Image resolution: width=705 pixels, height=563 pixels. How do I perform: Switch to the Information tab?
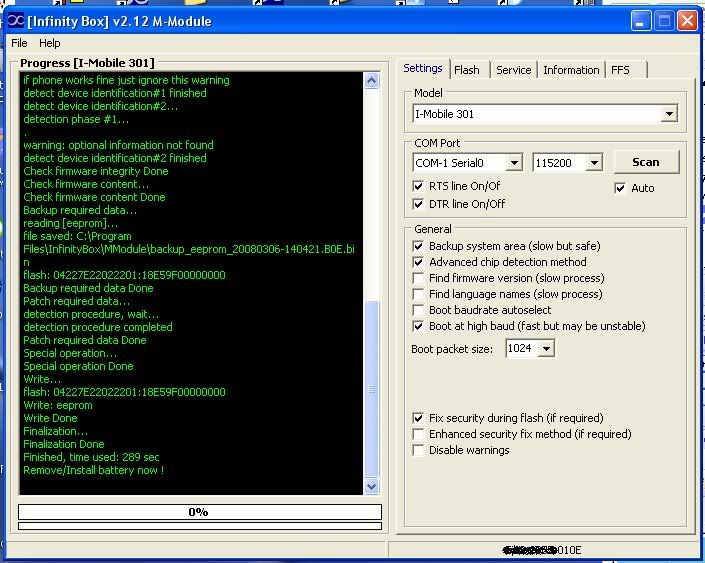[571, 70]
